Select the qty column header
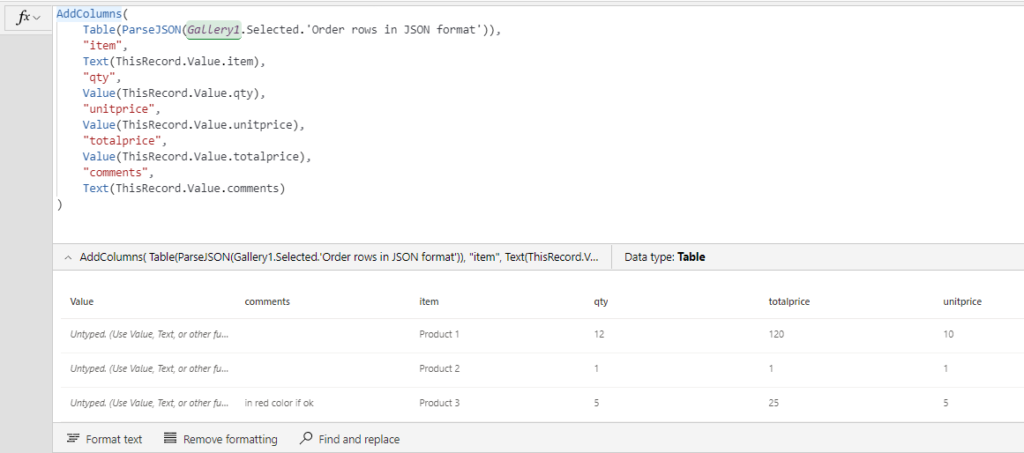Image resolution: width=1024 pixels, height=453 pixels. tap(601, 300)
